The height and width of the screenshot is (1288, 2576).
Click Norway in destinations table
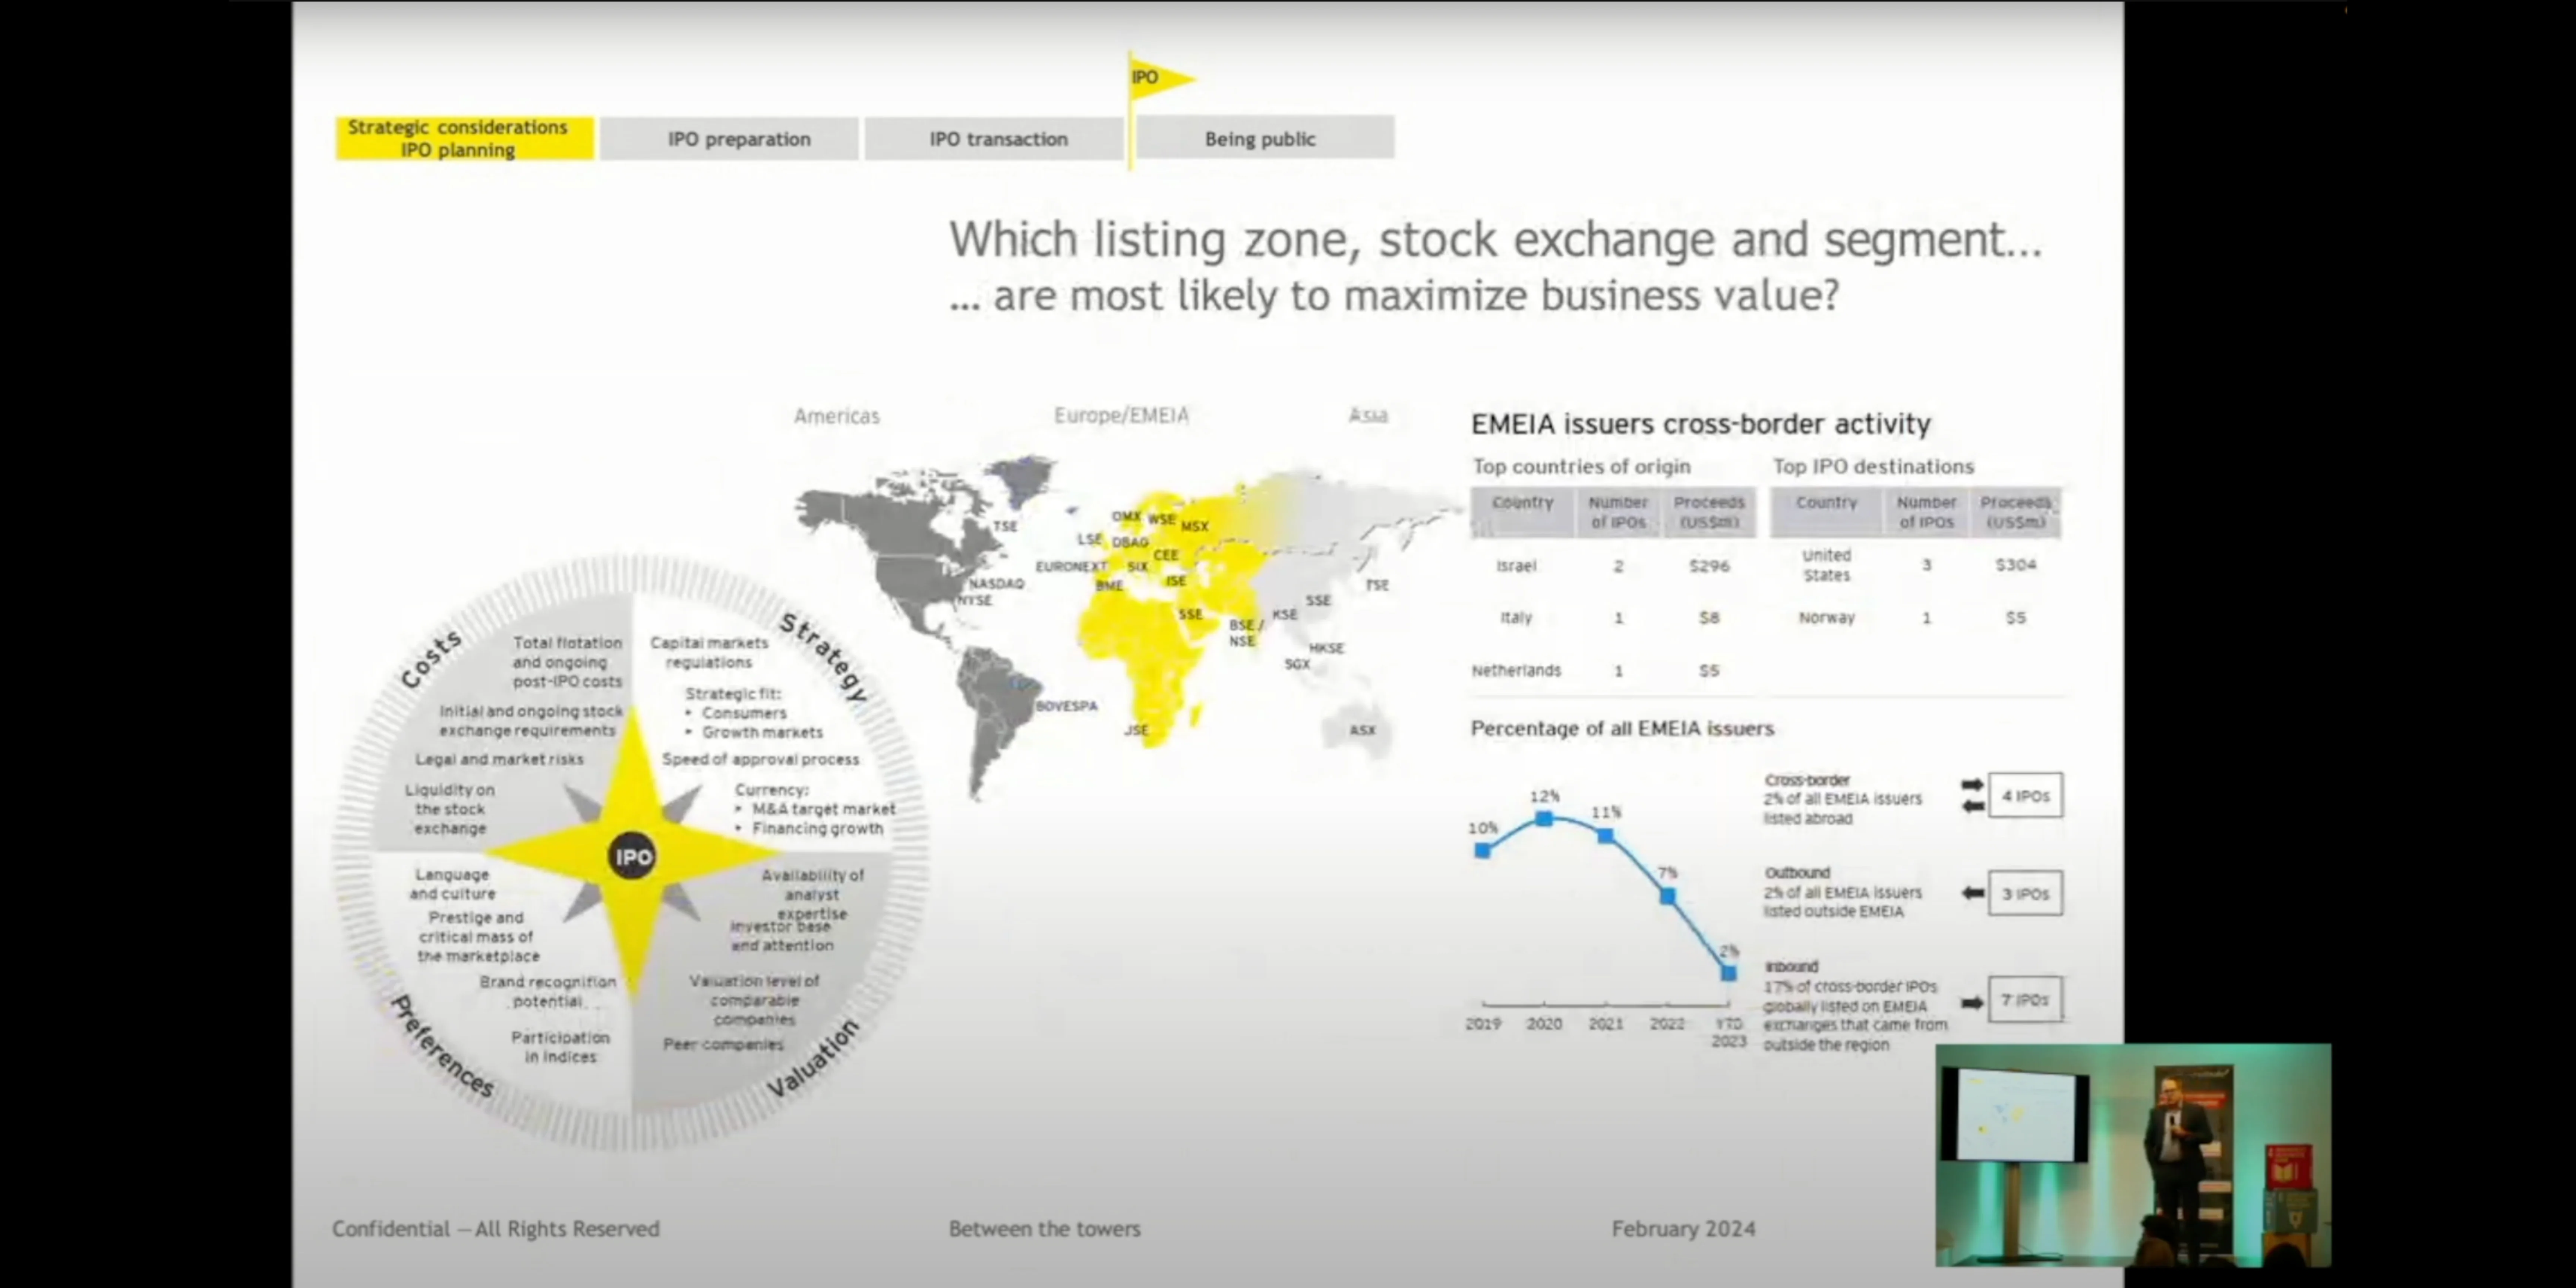pyautogui.click(x=1826, y=618)
